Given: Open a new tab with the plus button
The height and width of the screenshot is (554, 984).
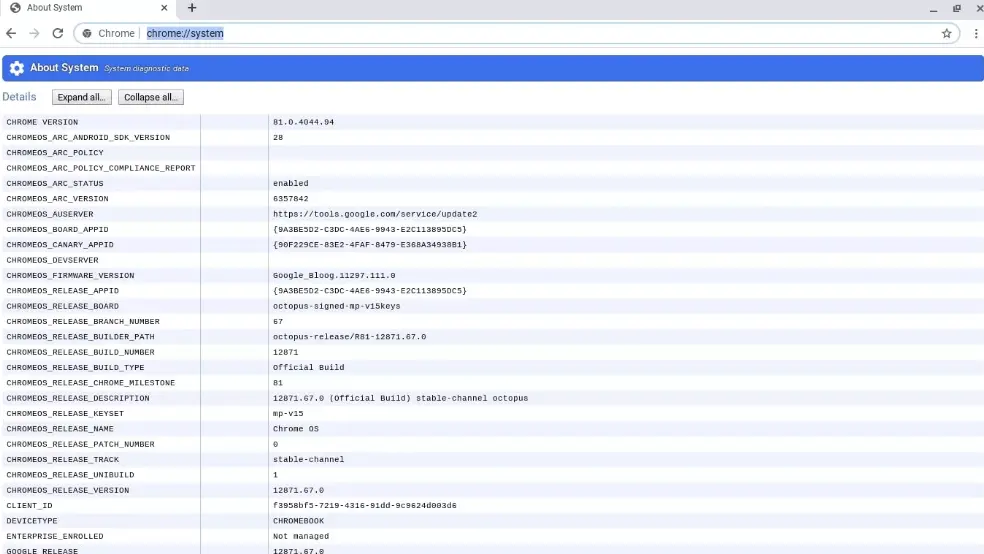Looking at the screenshot, I should click(192, 8).
